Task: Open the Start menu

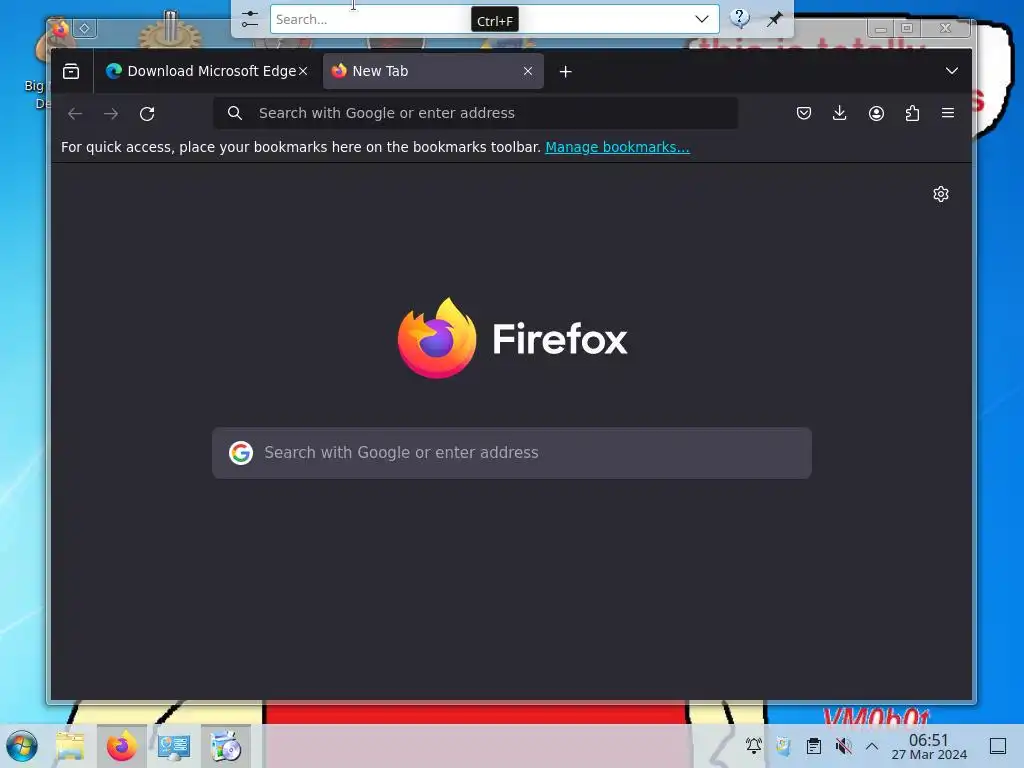Action: pos(22,746)
